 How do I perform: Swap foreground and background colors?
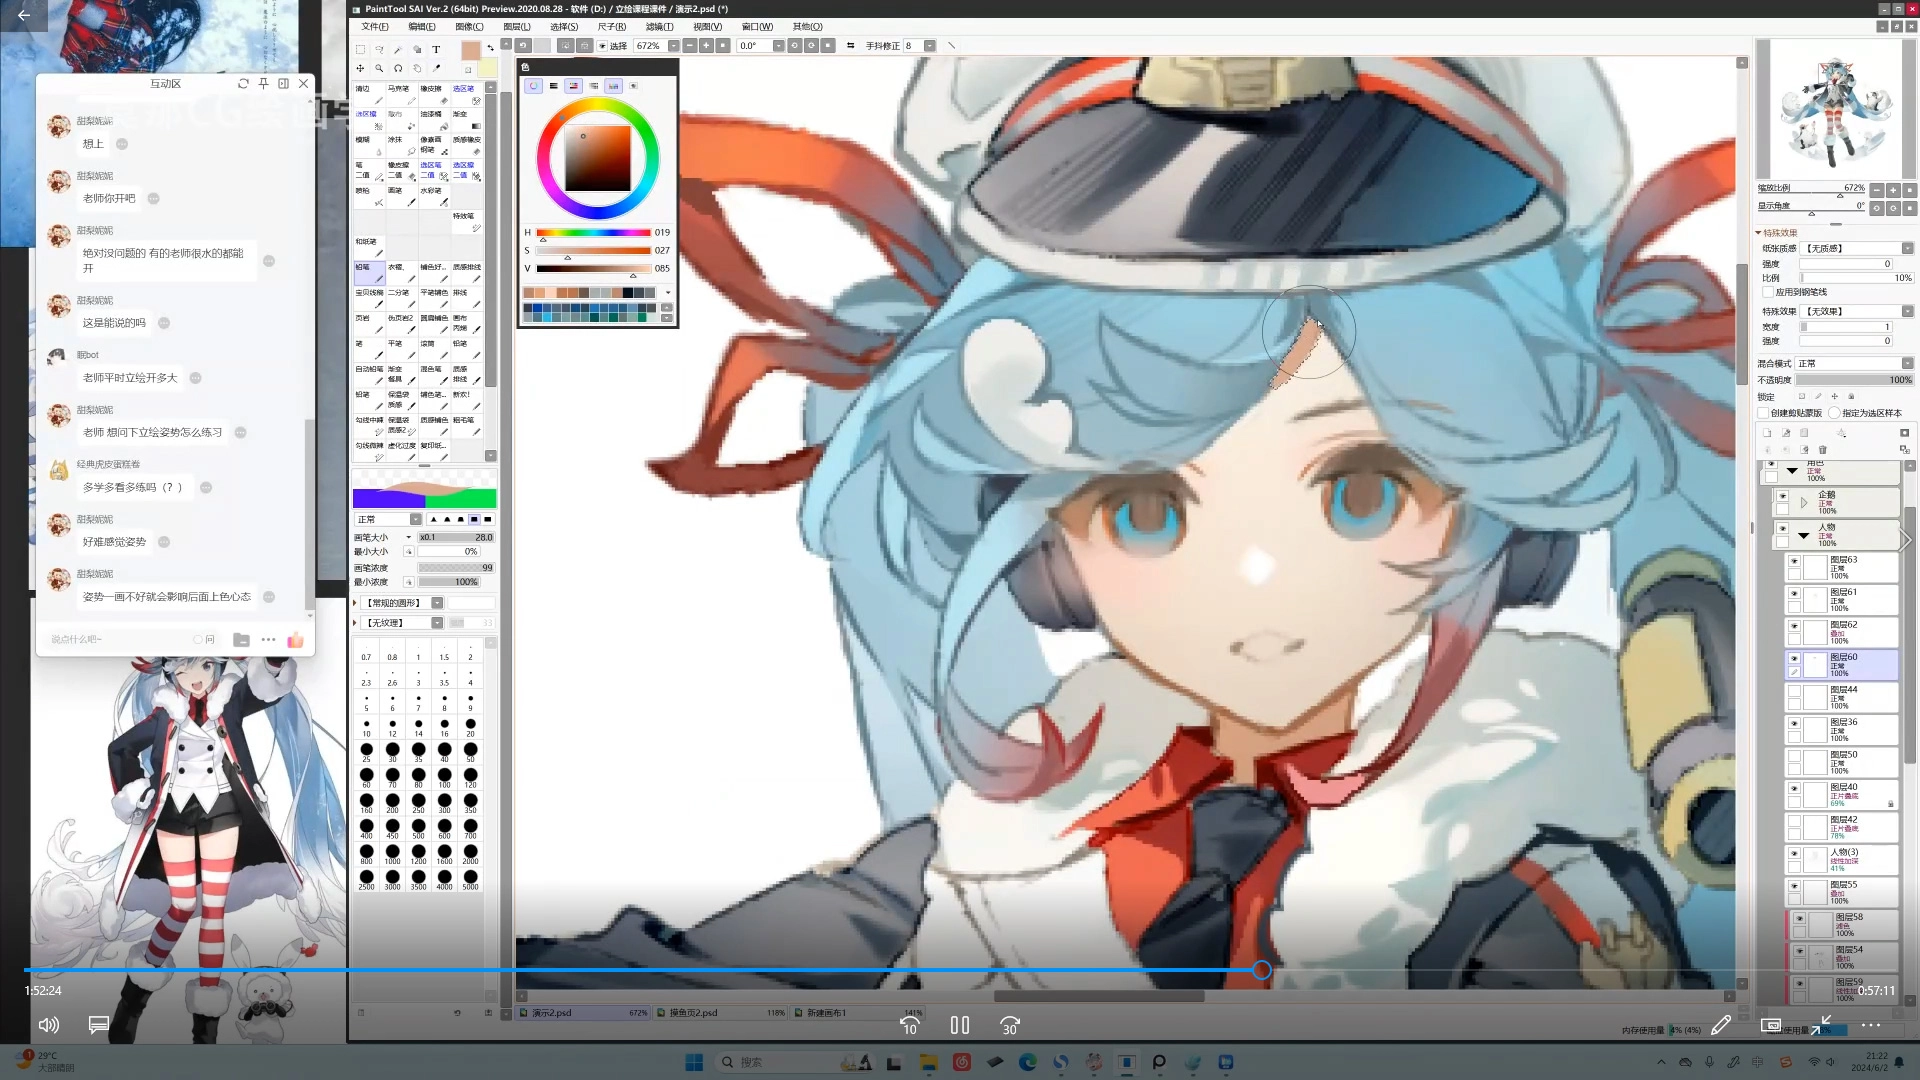[x=490, y=48]
